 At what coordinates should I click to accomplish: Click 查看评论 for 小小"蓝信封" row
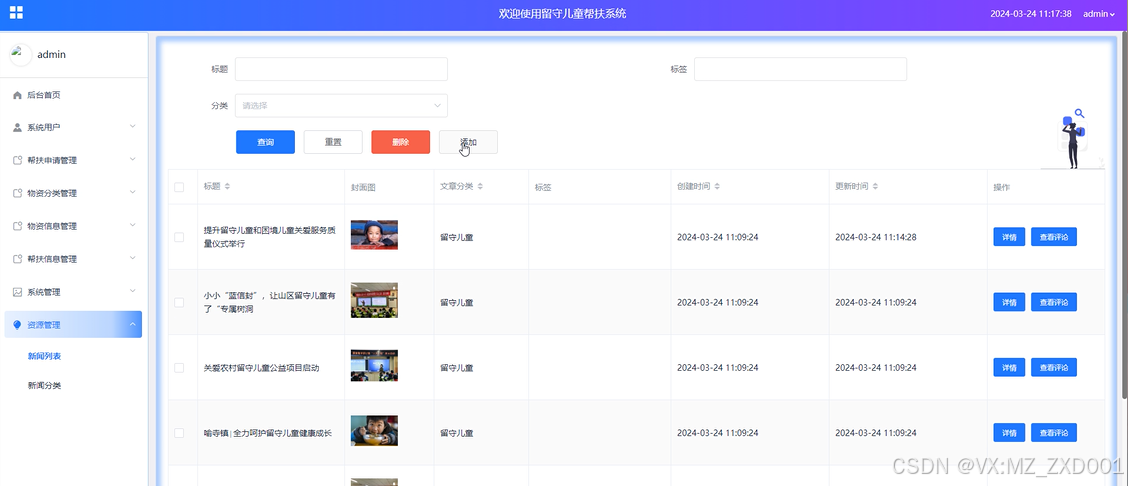(1054, 303)
